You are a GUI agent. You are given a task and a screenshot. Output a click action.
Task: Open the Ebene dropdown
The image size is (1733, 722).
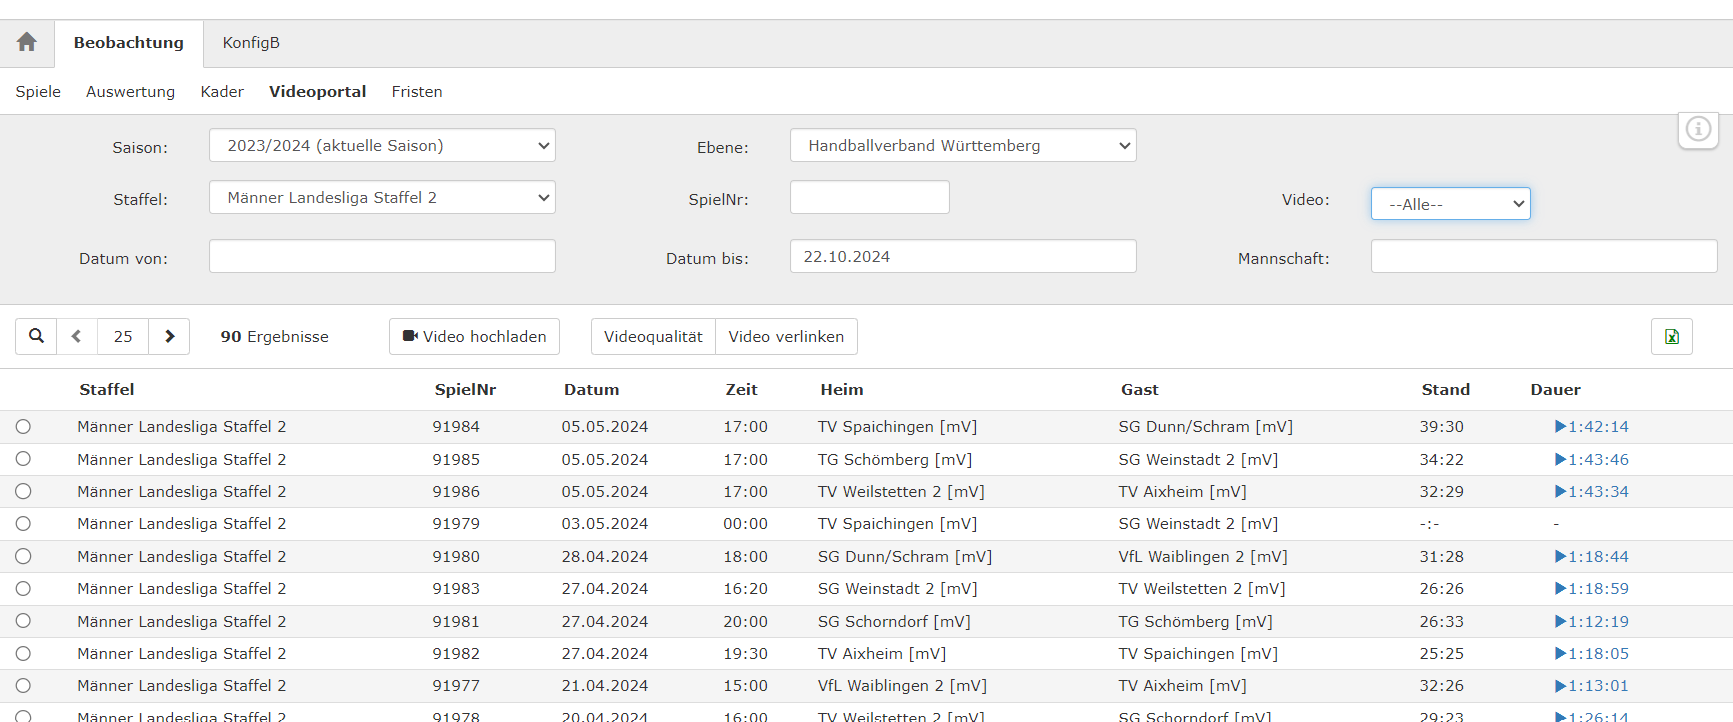[x=963, y=146]
